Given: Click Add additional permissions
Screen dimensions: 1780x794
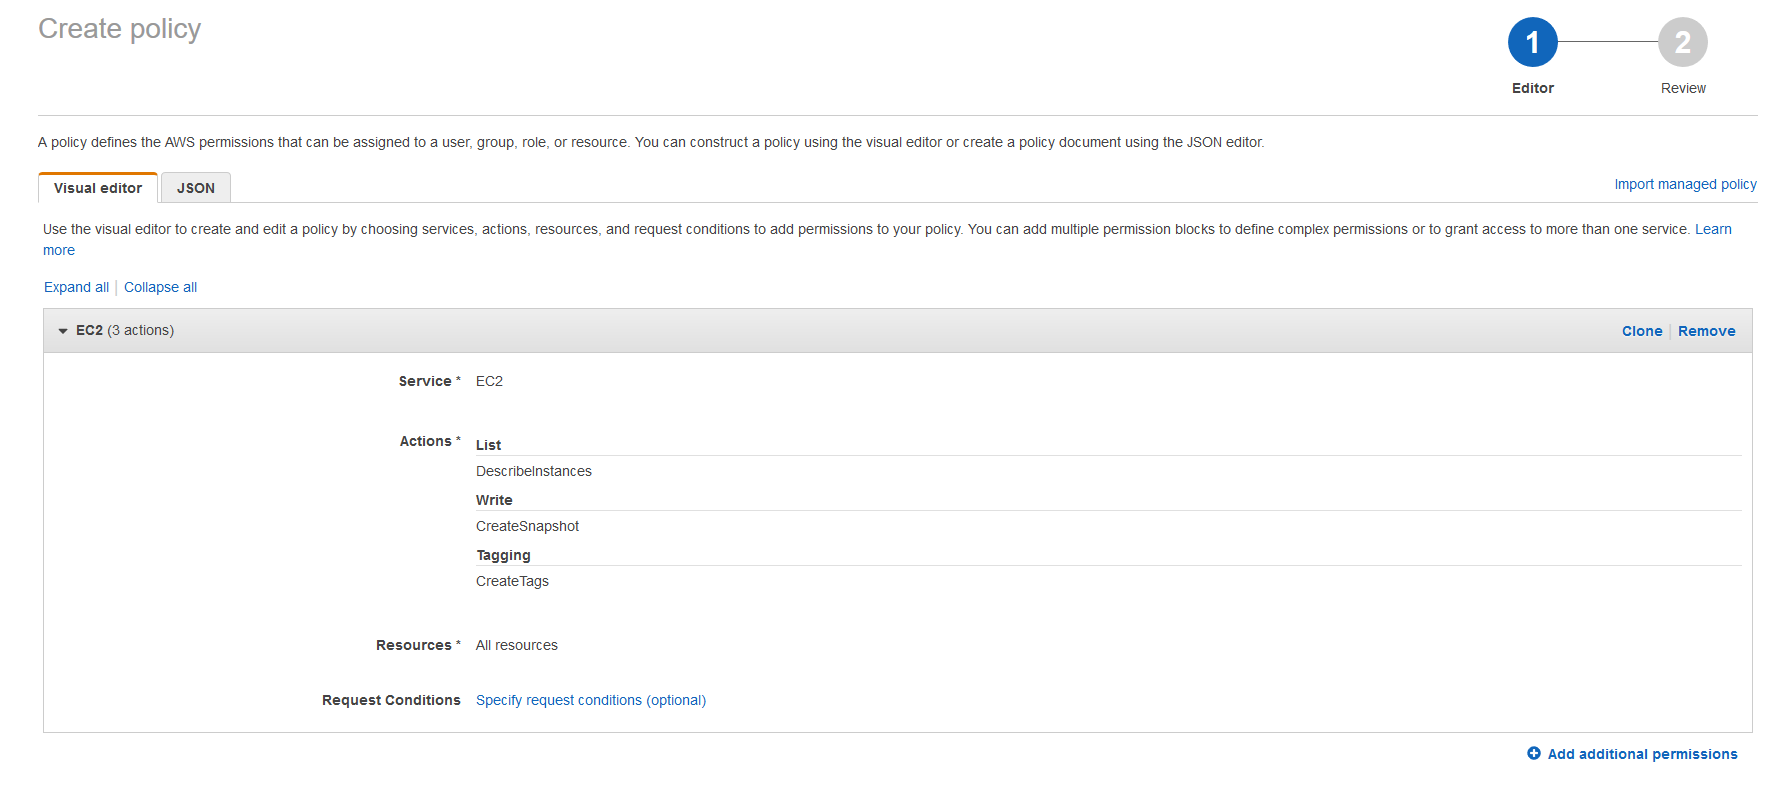Looking at the screenshot, I should coord(1642,754).
